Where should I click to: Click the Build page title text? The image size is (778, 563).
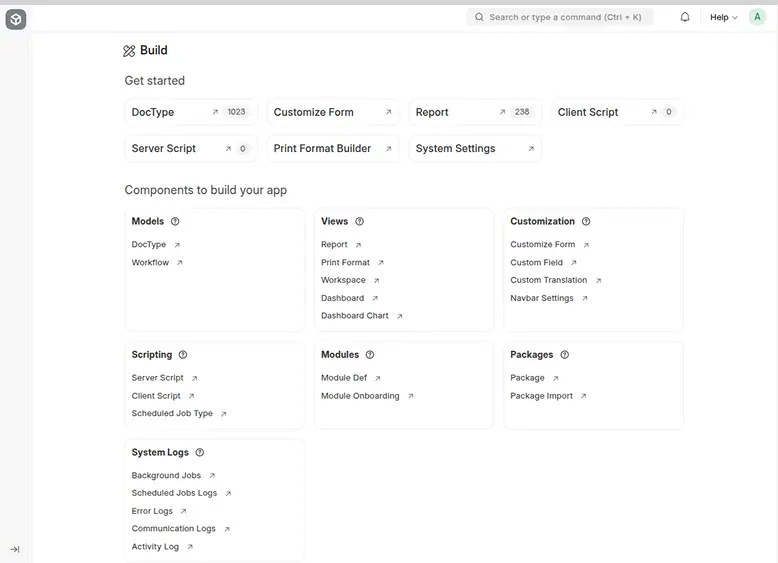154,51
